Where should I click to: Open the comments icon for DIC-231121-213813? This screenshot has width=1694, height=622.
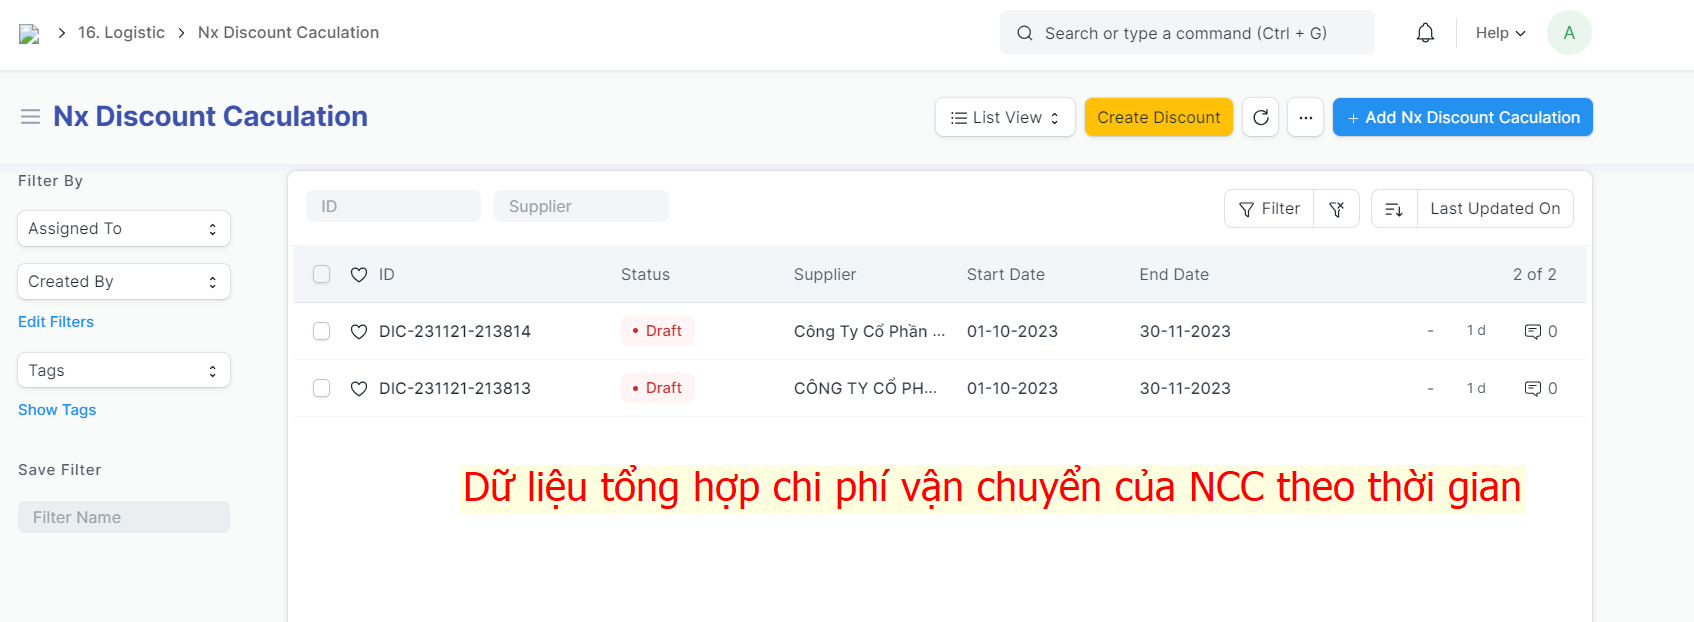click(x=1532, y=388)
